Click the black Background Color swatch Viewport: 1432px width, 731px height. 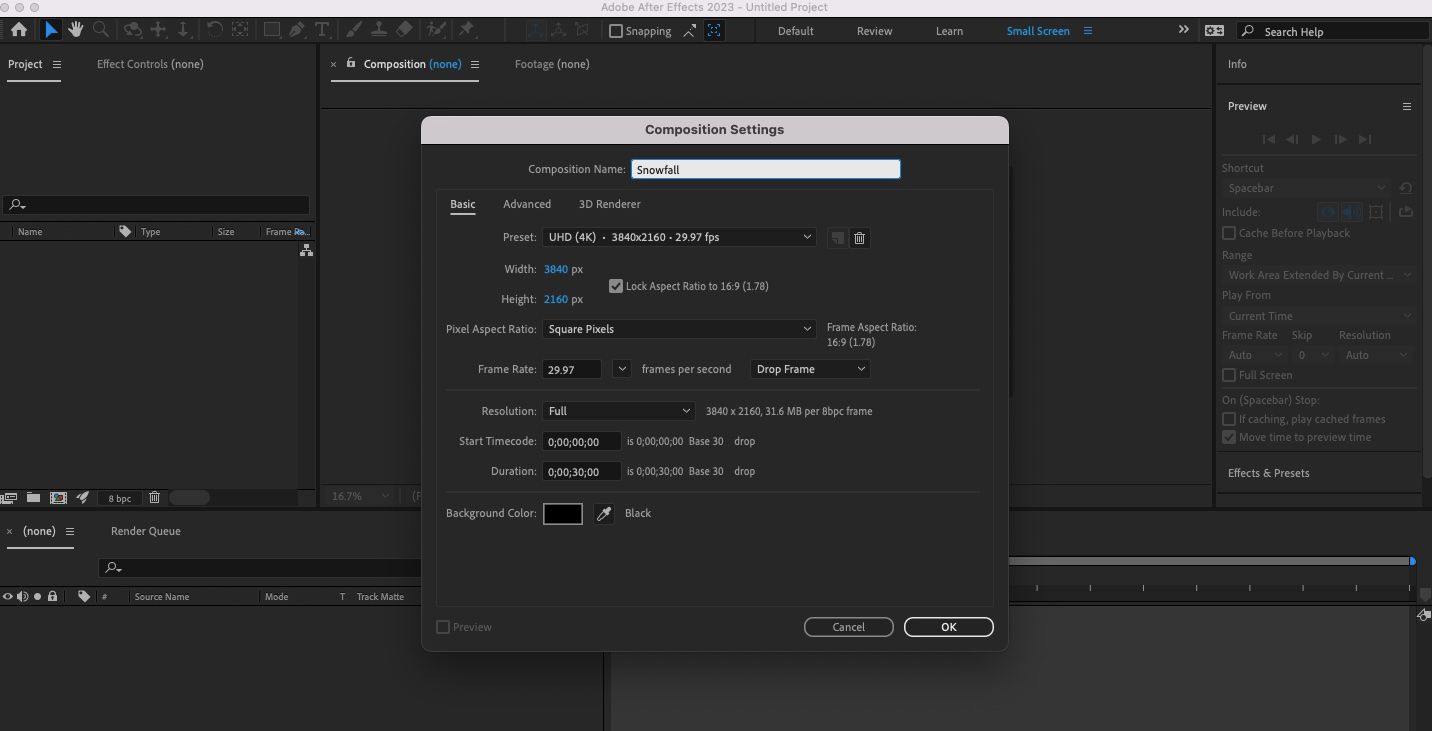[x=562, y=514]
